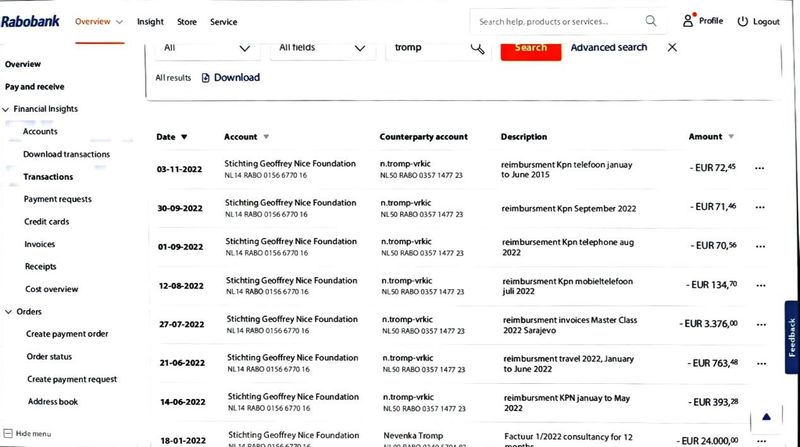Click the Feedback side tab
800x447 pixels.
coord(791,337)
